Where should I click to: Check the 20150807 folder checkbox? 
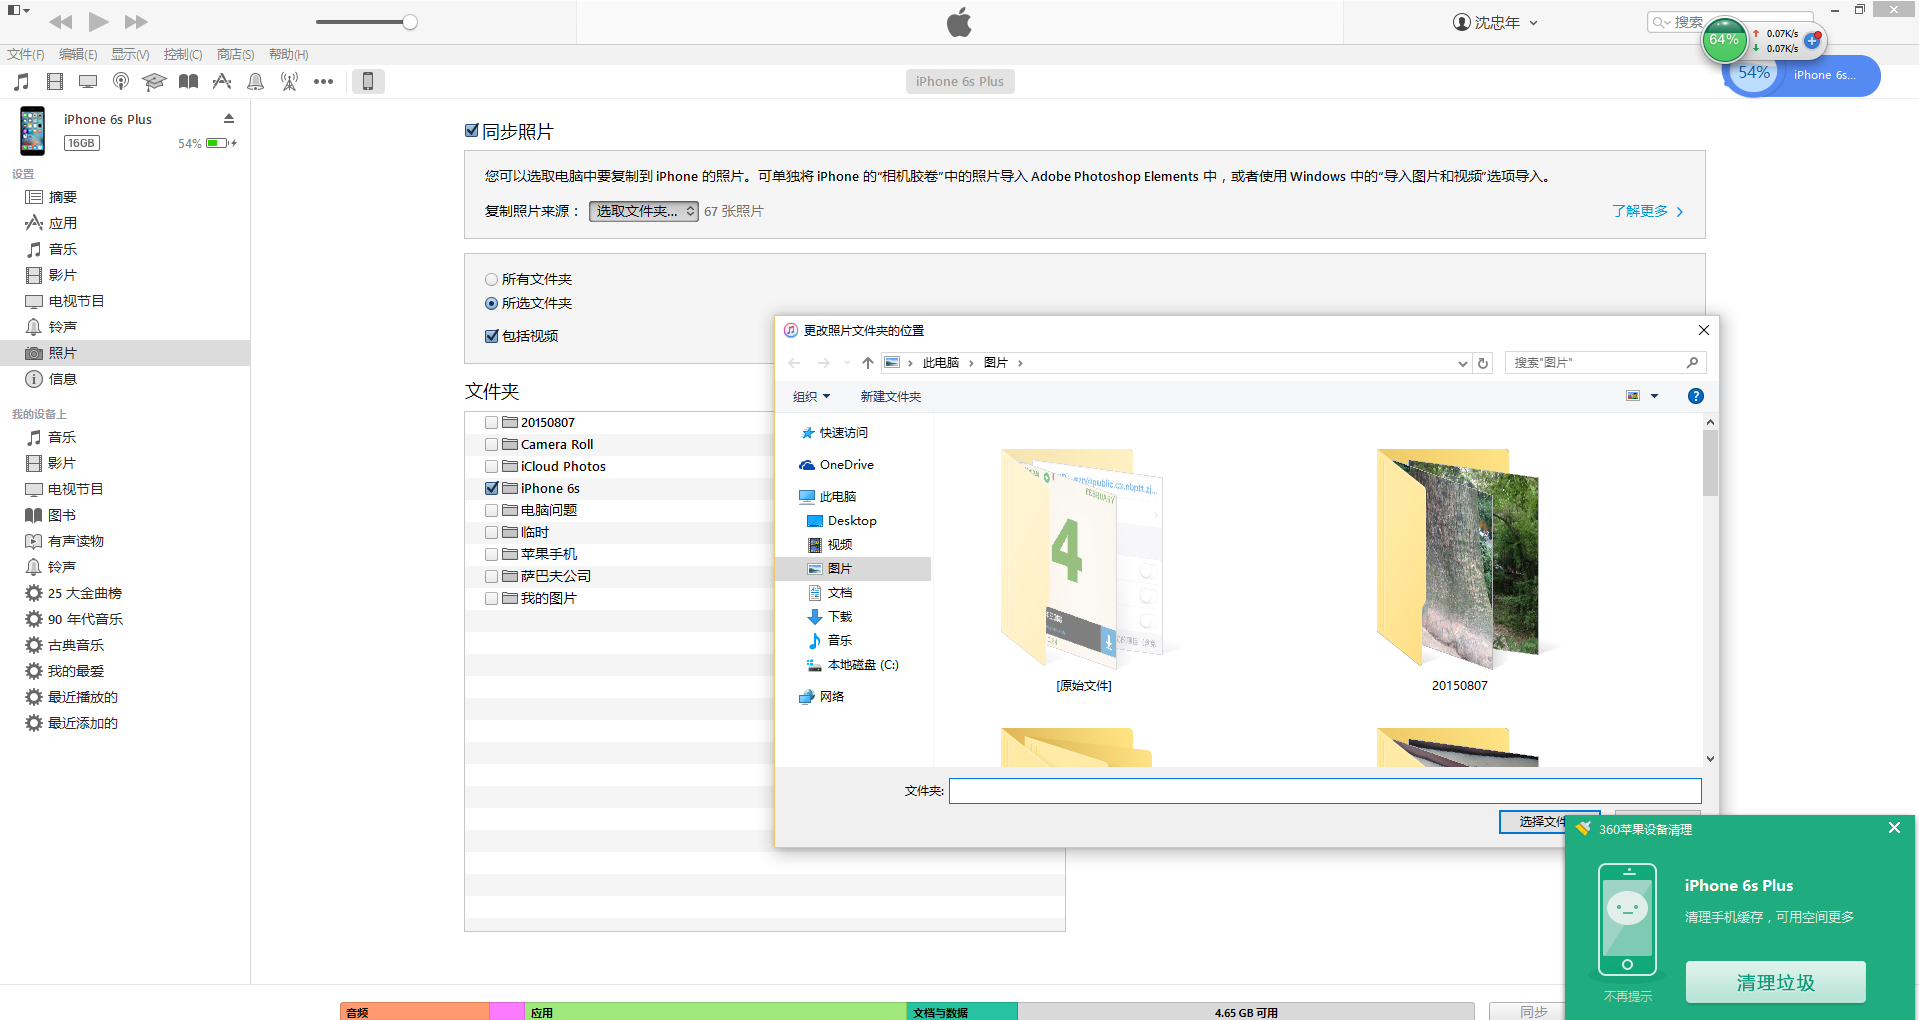pyautogui.click(x=491, y=423)
